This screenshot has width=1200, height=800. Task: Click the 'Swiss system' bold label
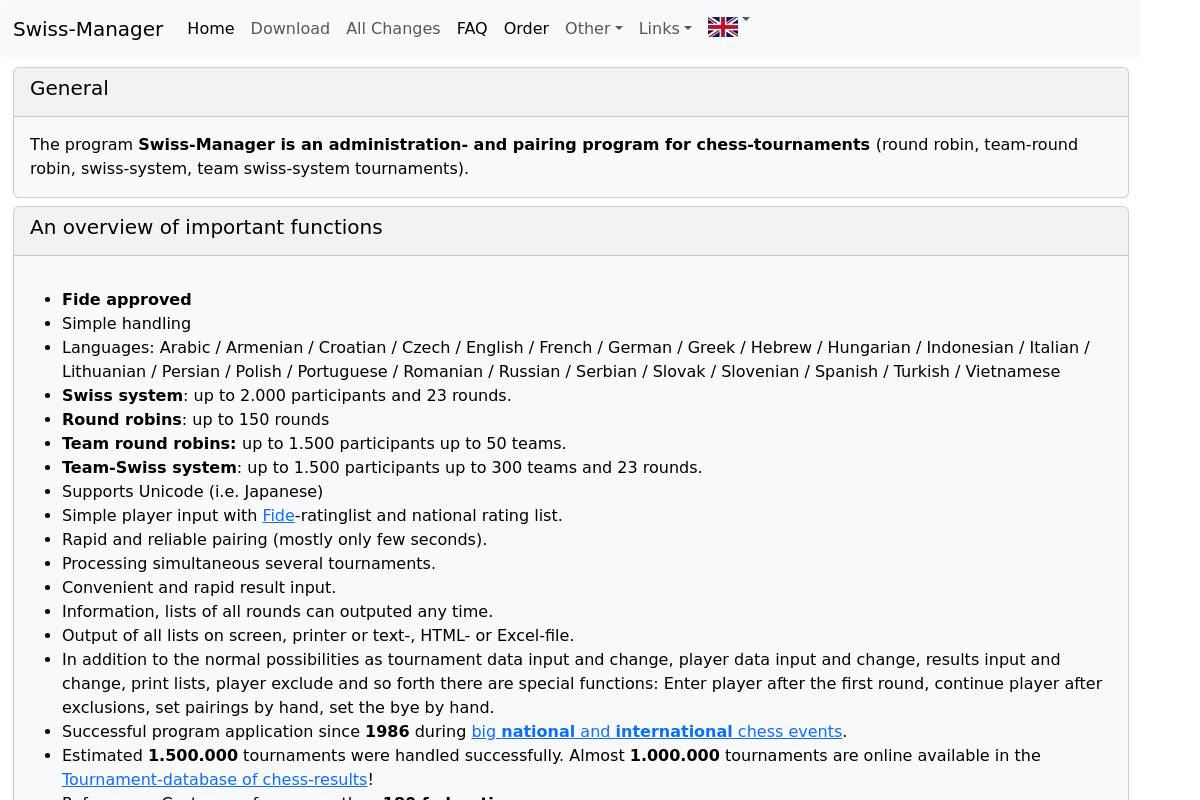[122, 395]
